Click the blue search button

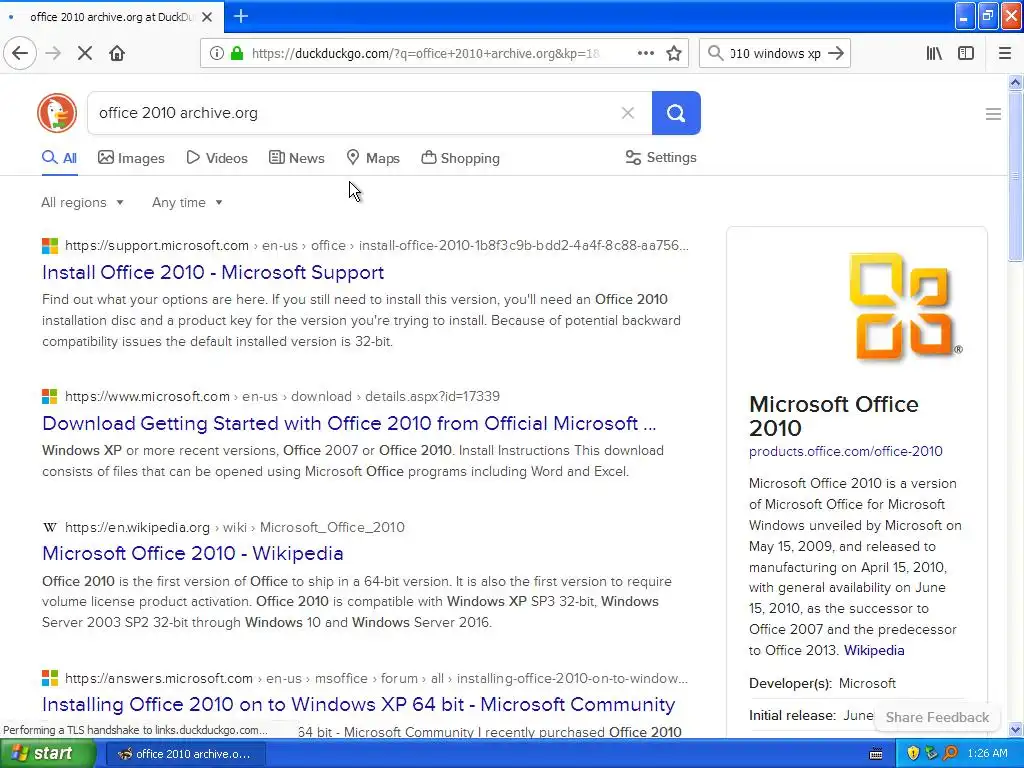pyautogui.click(x=676, y=113)
